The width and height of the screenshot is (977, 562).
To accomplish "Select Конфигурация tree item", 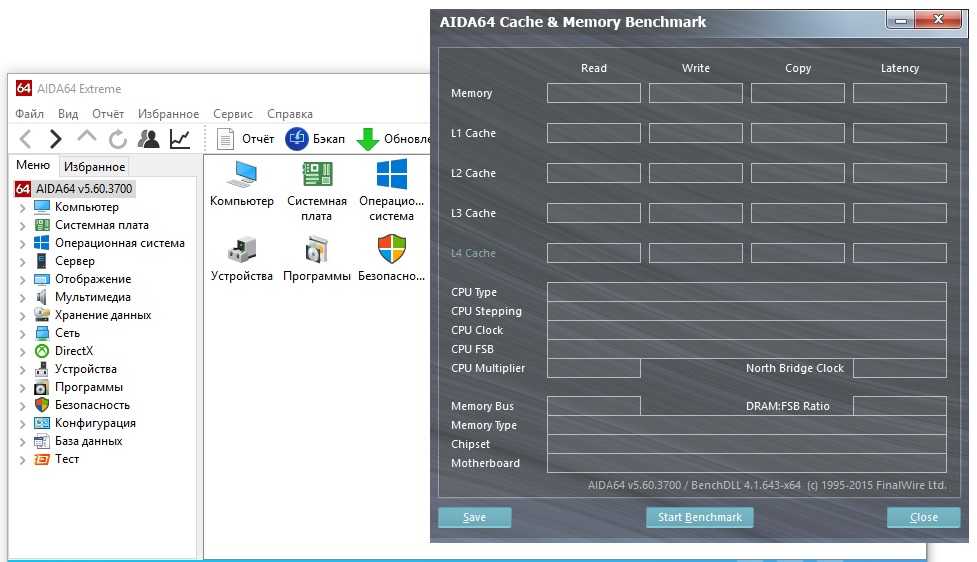I will pyautogui.click(x=95, y=422).
